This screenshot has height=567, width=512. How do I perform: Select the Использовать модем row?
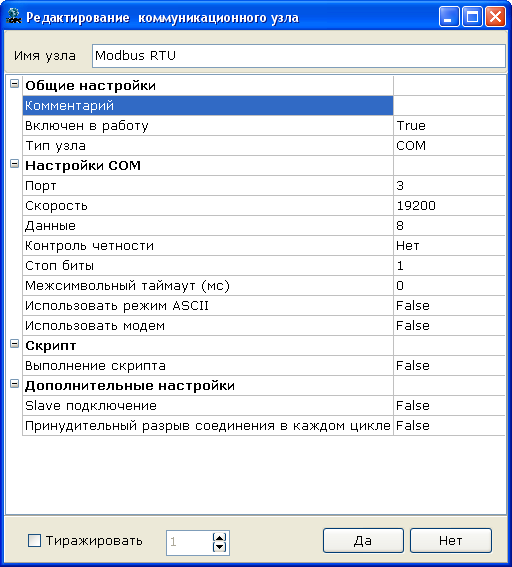click(x=208, y=326)
